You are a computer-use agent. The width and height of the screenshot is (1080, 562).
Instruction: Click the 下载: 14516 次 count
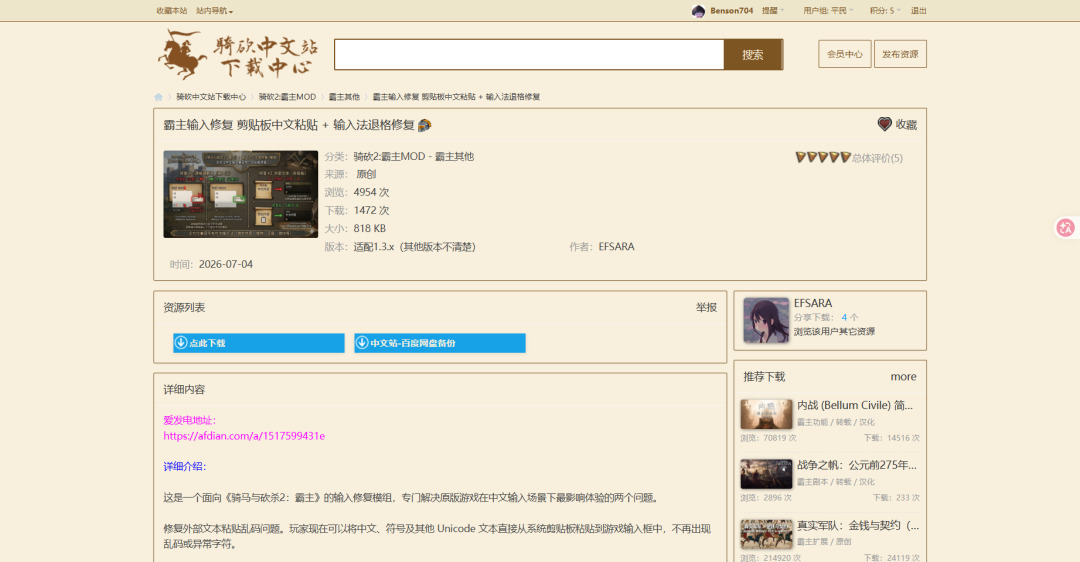tap(891, 438)
